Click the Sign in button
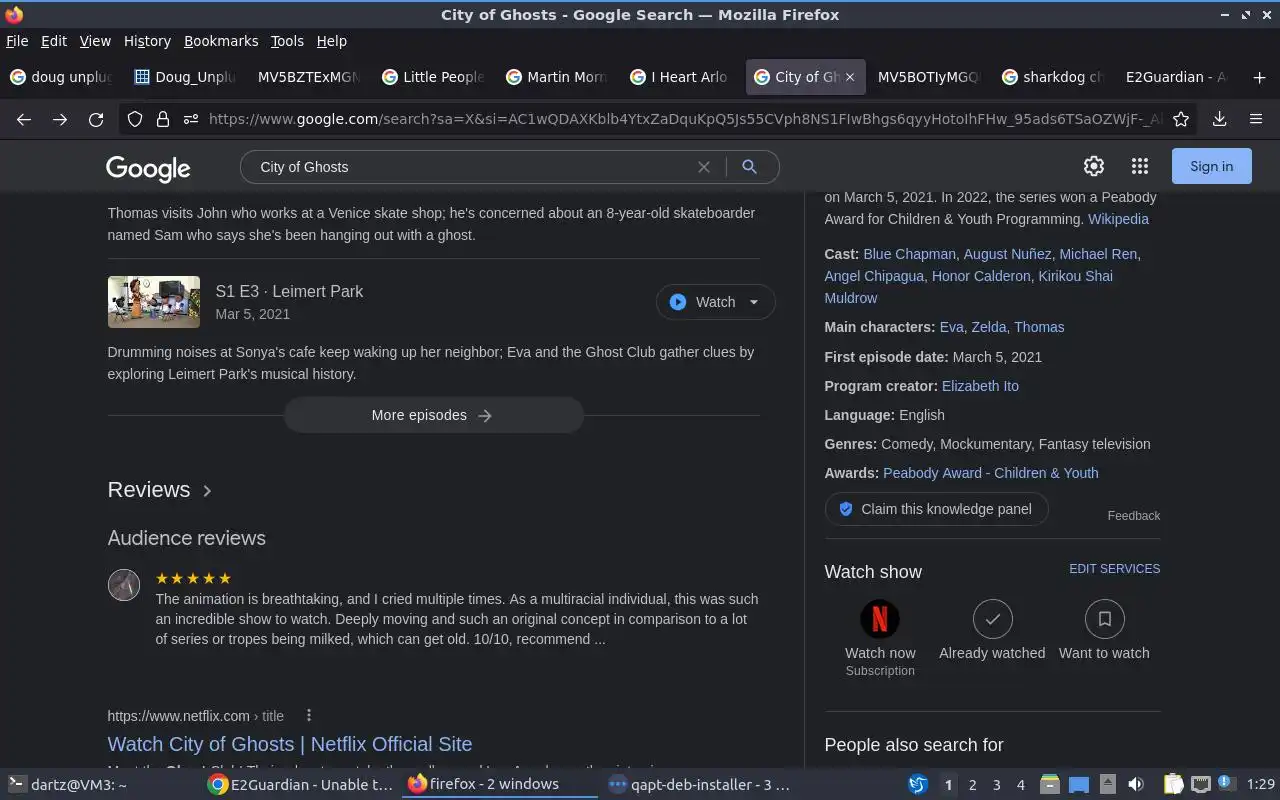 click(1212, 166)
